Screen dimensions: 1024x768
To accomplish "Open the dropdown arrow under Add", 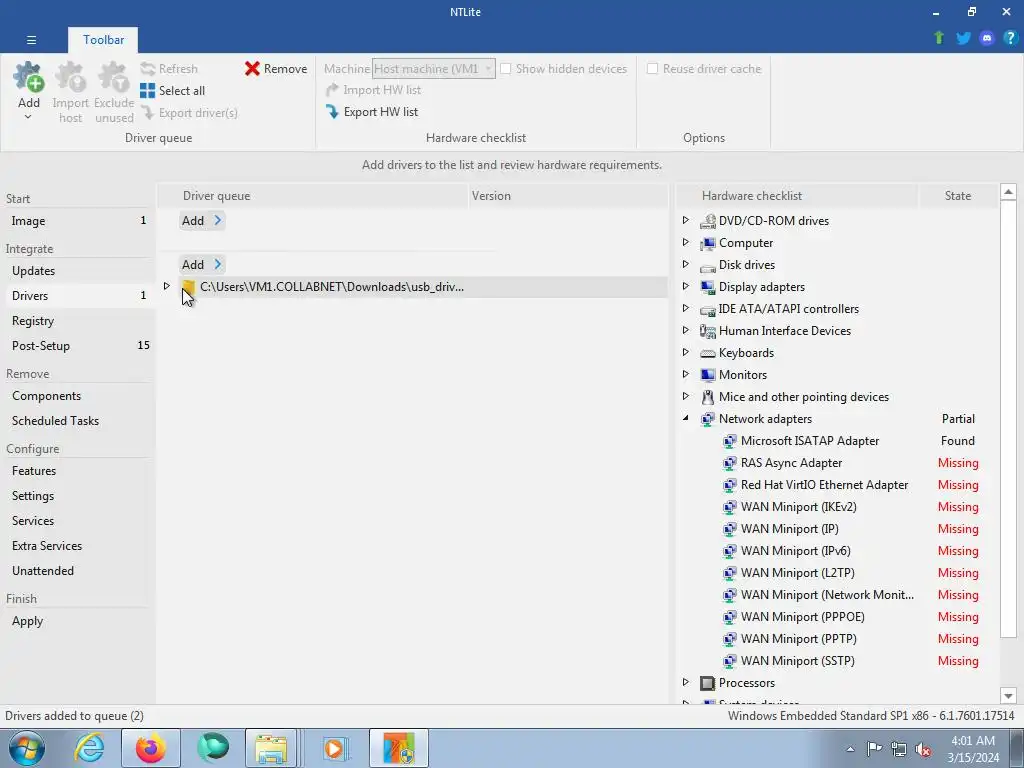I will click(28, 118).
